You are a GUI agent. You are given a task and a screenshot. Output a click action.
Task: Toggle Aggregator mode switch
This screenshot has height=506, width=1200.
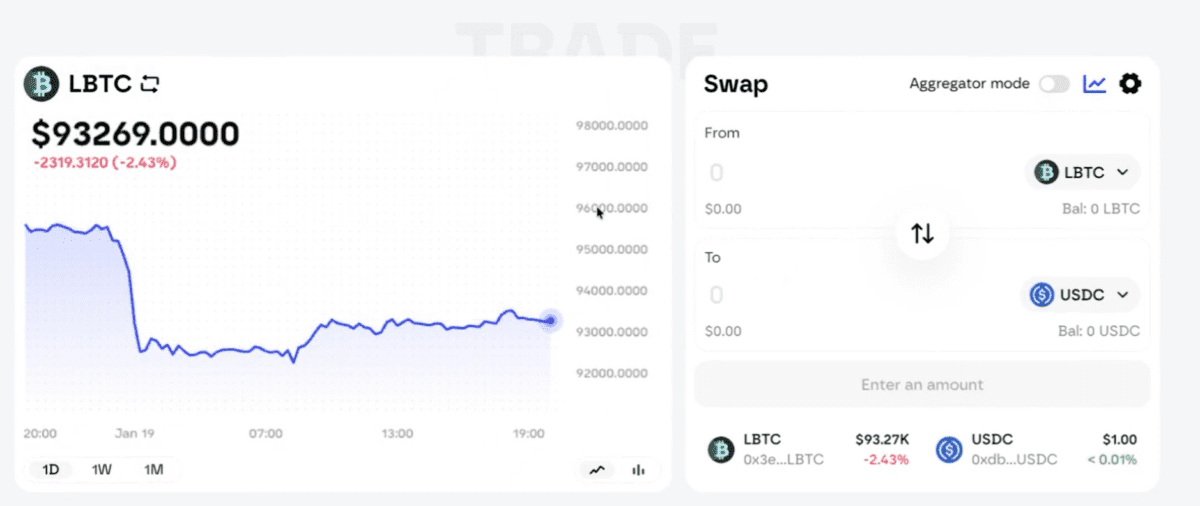pos(1054,84)
